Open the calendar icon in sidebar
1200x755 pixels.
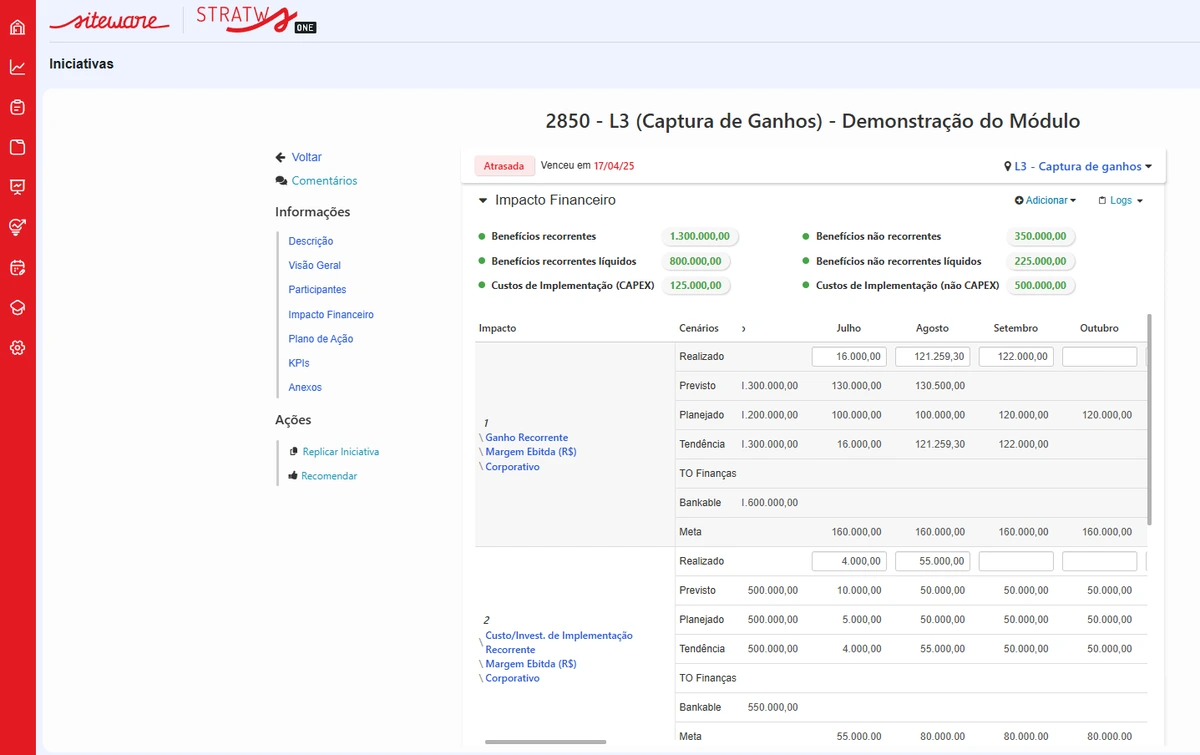[17, 267]
